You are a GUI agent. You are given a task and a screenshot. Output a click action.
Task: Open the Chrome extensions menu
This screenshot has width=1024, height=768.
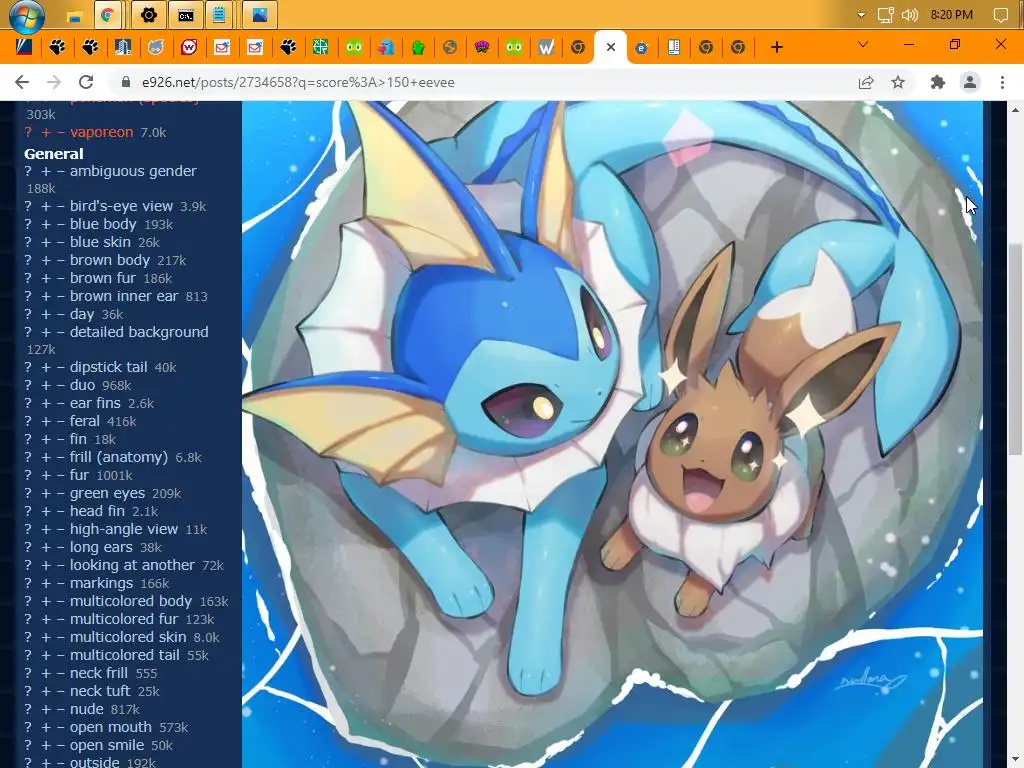938,82
